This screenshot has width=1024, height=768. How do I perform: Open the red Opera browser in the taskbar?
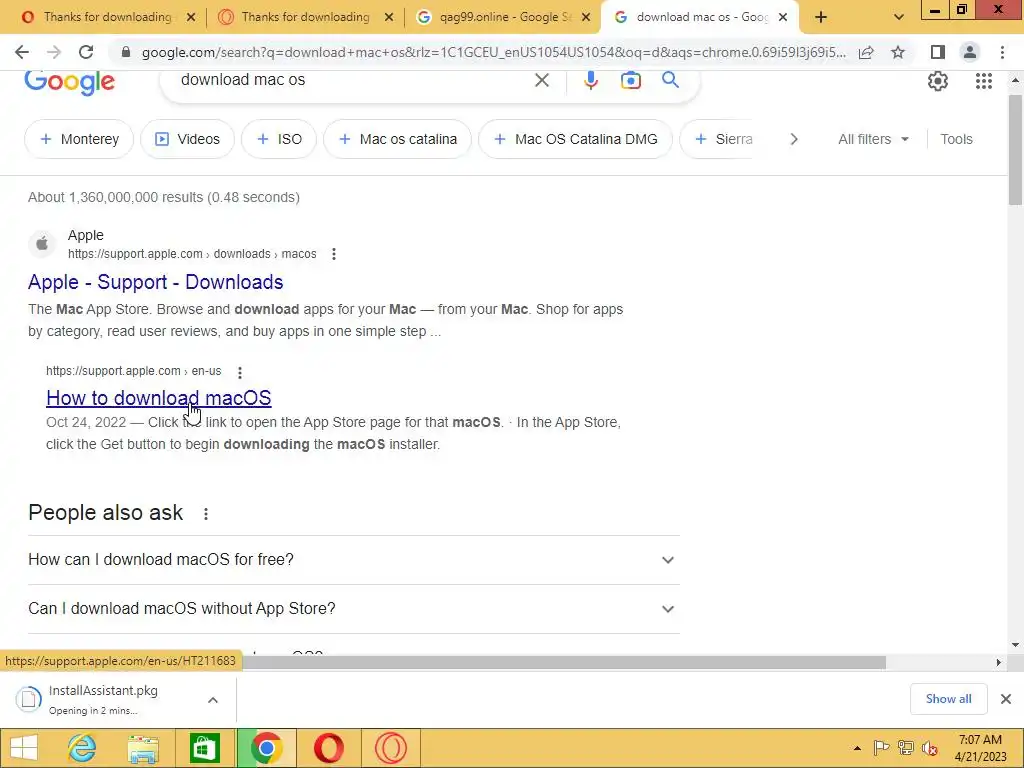(329, 748)
